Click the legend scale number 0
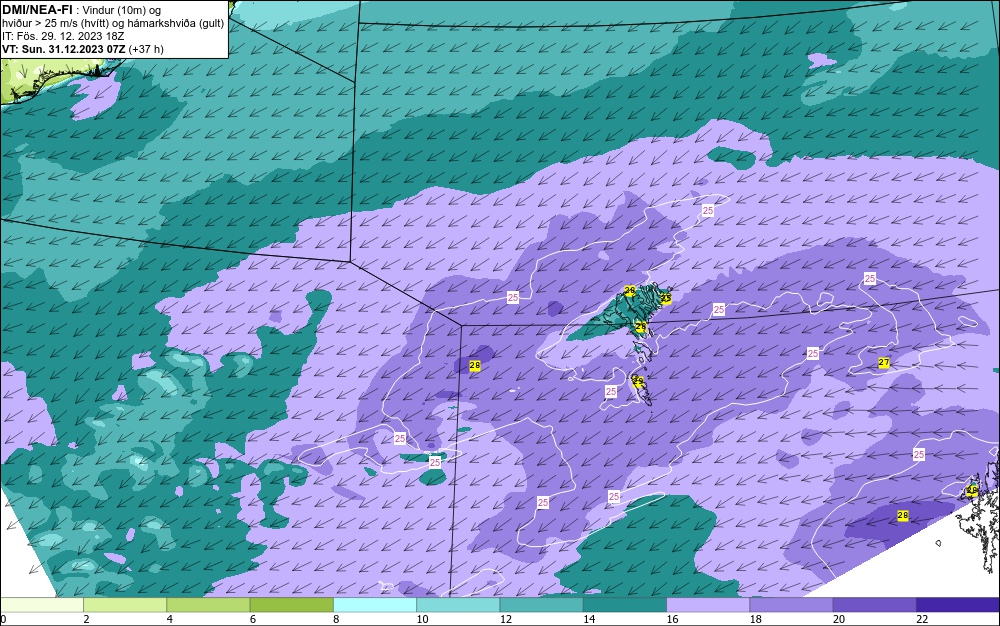Viewport: 1000px width, 626px height. 3,619
